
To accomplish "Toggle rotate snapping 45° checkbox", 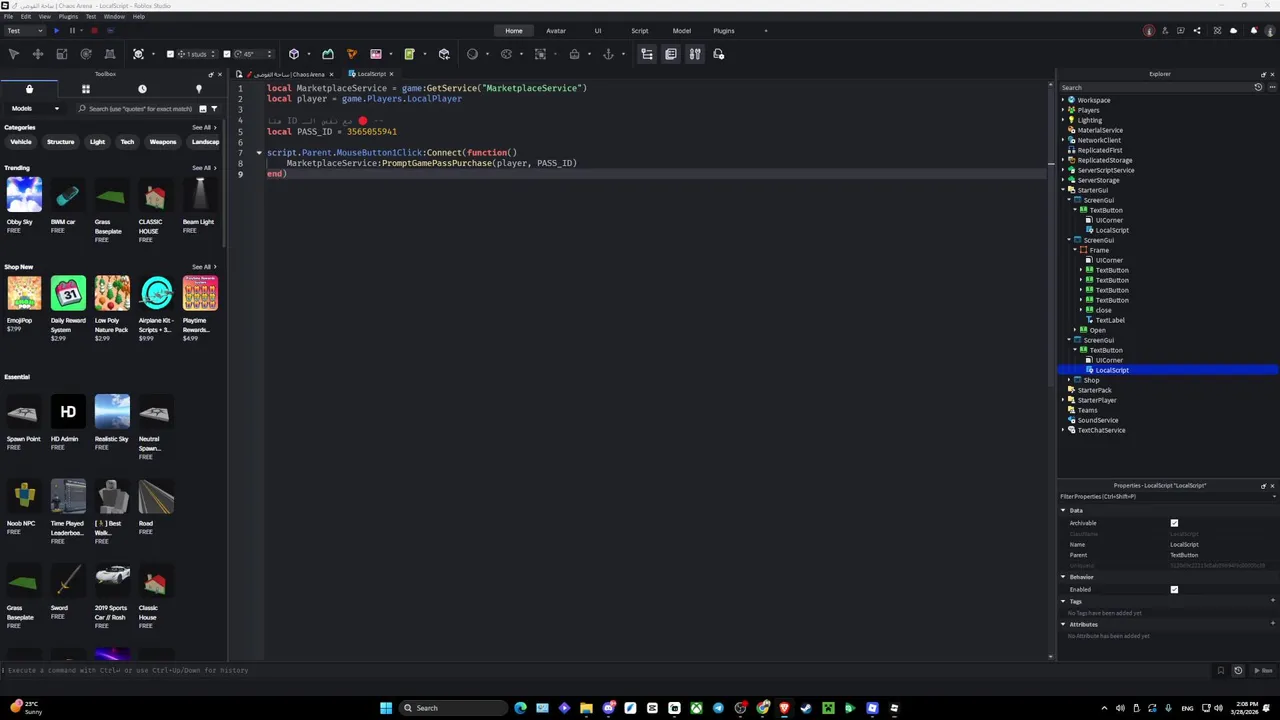I will (227, 54).
